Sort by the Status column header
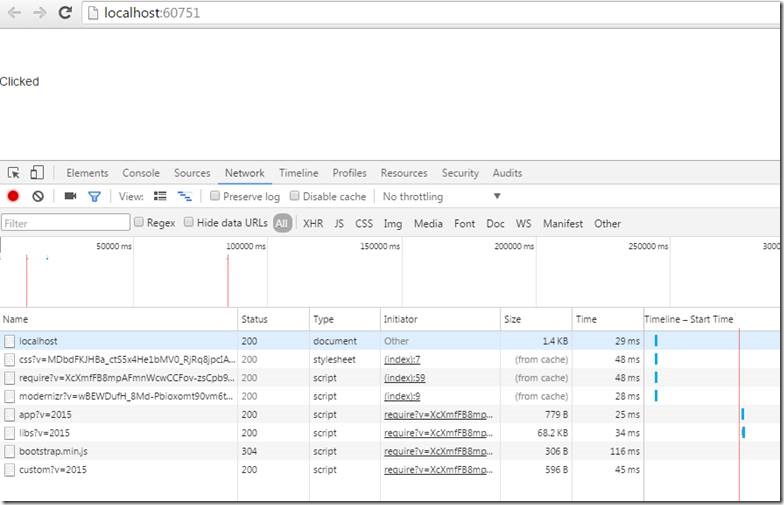 (273, 319)
